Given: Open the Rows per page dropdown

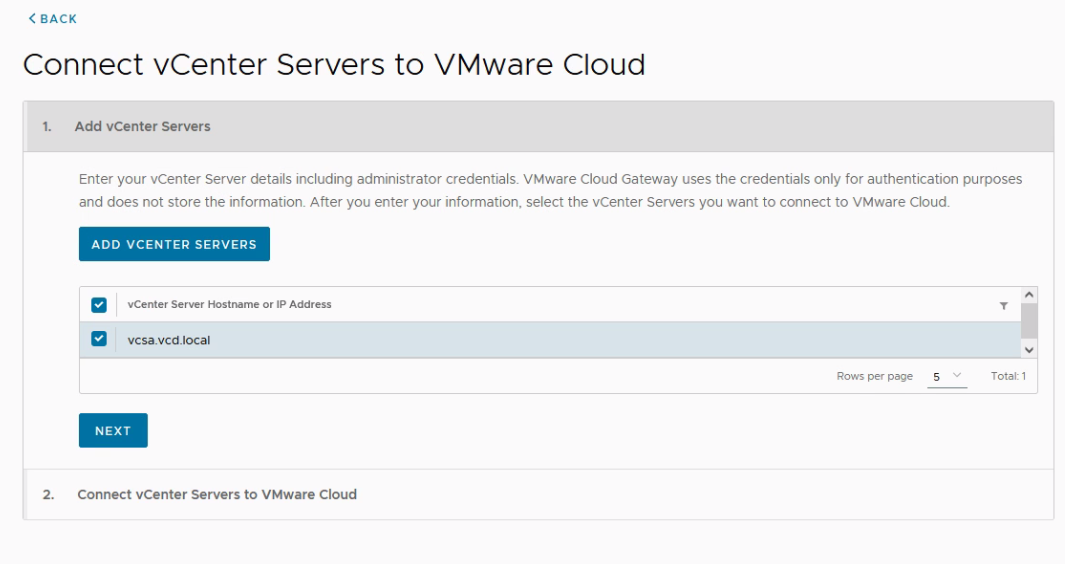Looking at the screenshot, I should click(x=946, y=377).
